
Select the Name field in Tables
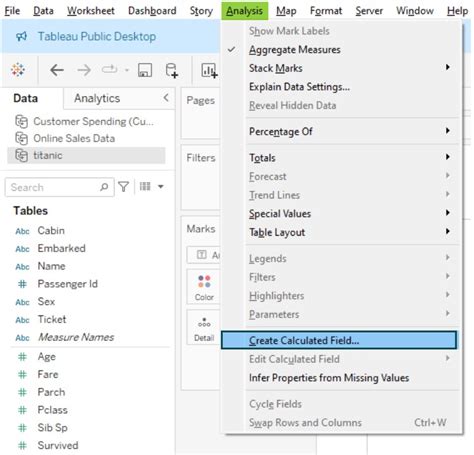(x=51, y=266)
